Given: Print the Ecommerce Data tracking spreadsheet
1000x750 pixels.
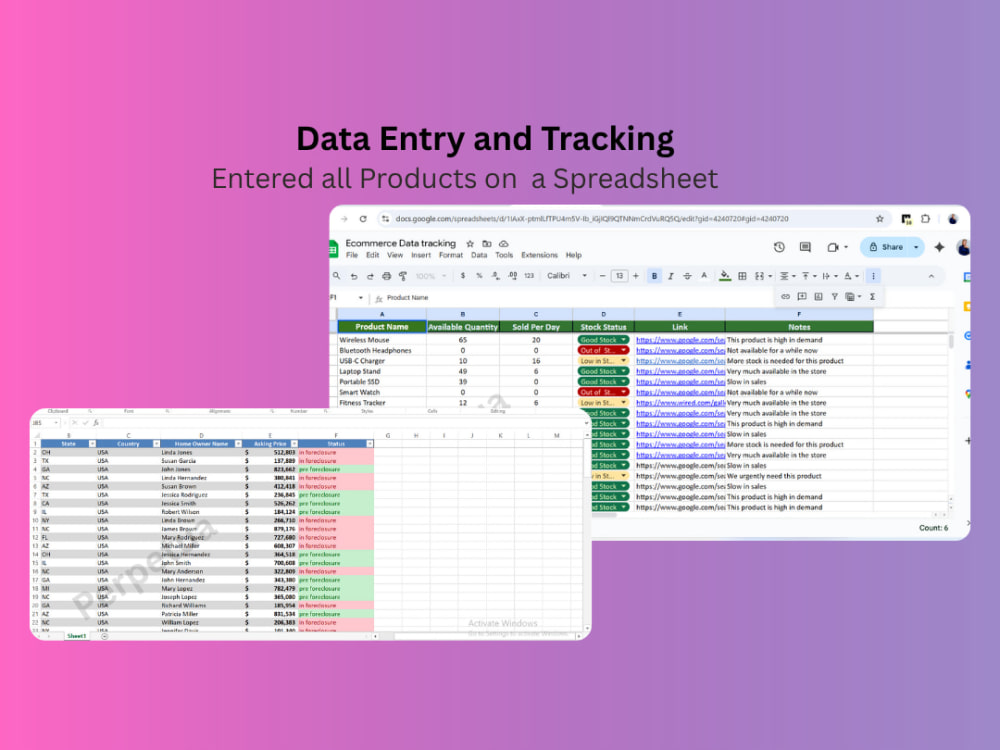Looking at the screenshot, I should point(386,276).
